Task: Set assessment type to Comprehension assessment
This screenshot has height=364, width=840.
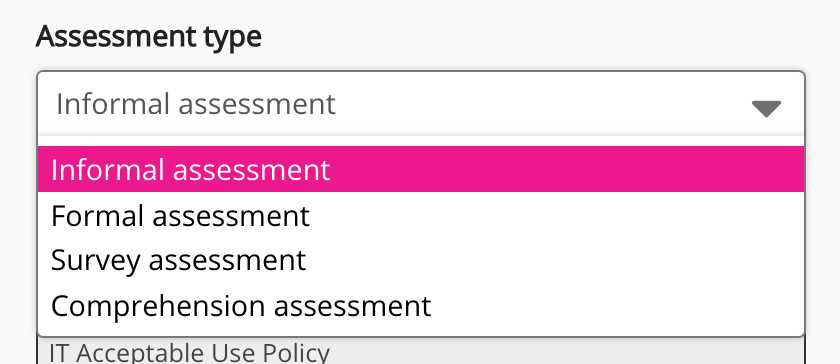Action: point(421,306)
